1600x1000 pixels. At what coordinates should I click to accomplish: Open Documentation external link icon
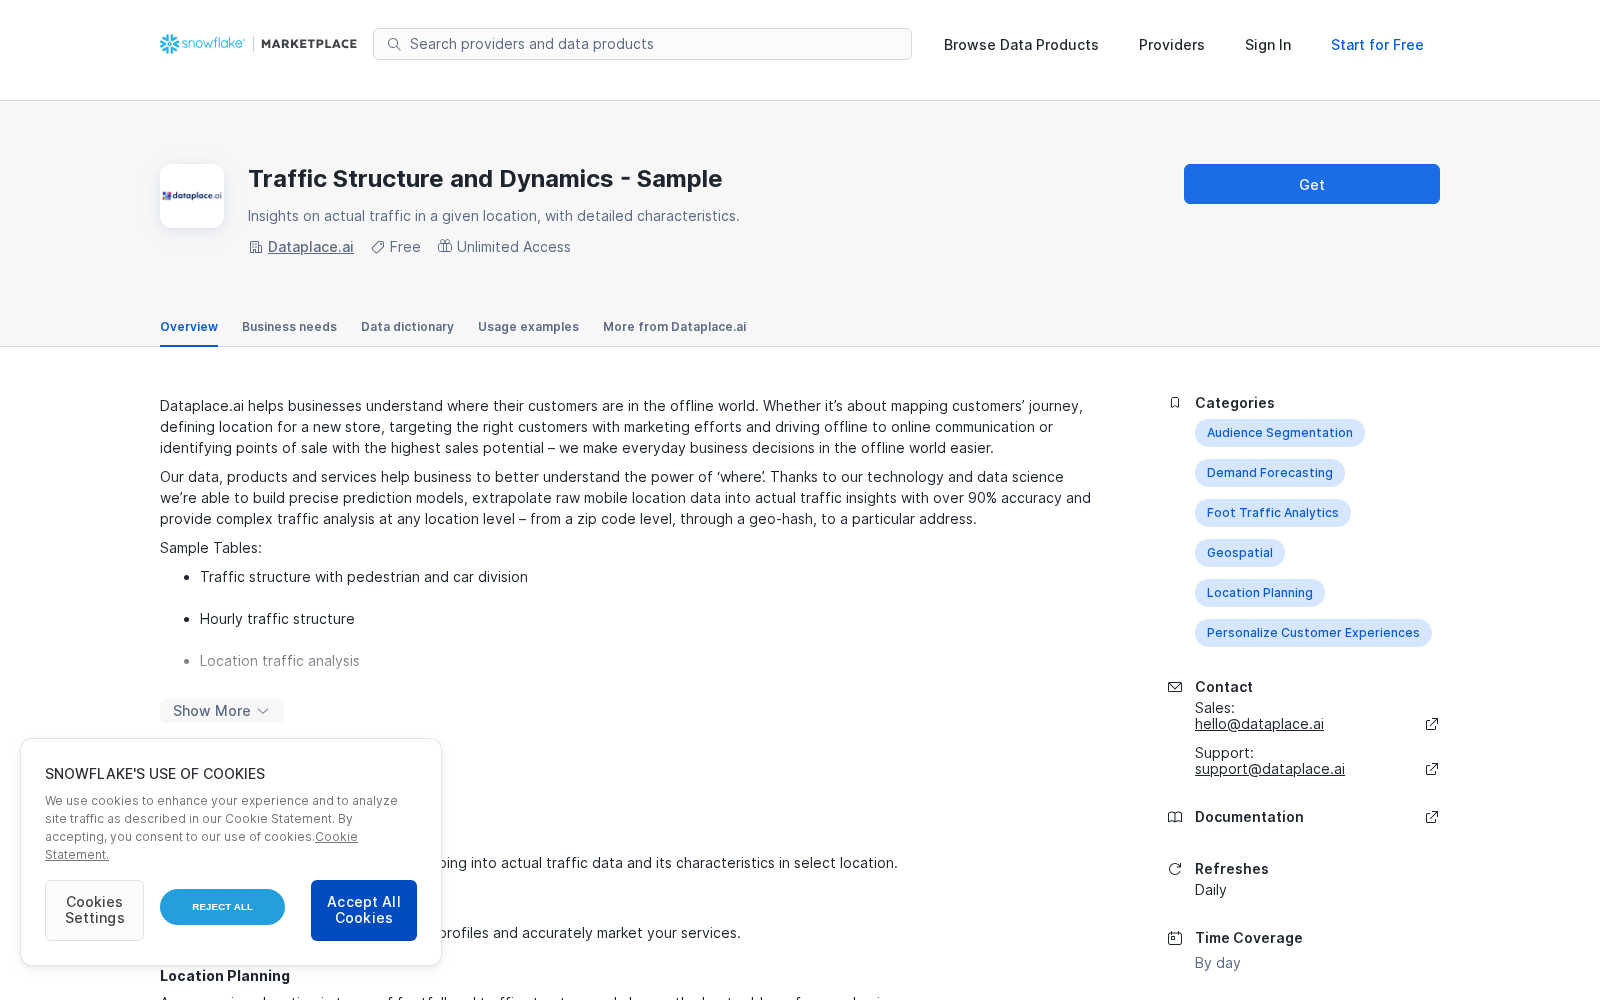pos(1432,817)
